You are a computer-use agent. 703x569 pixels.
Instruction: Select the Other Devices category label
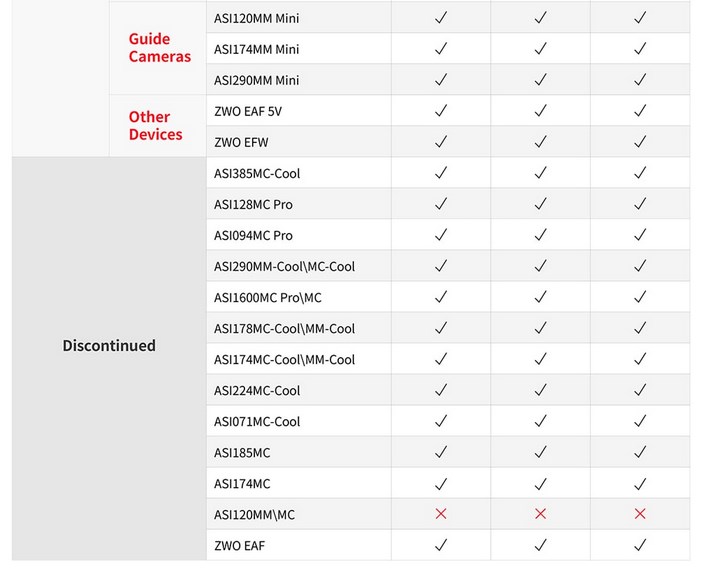(x=155, y=126)
